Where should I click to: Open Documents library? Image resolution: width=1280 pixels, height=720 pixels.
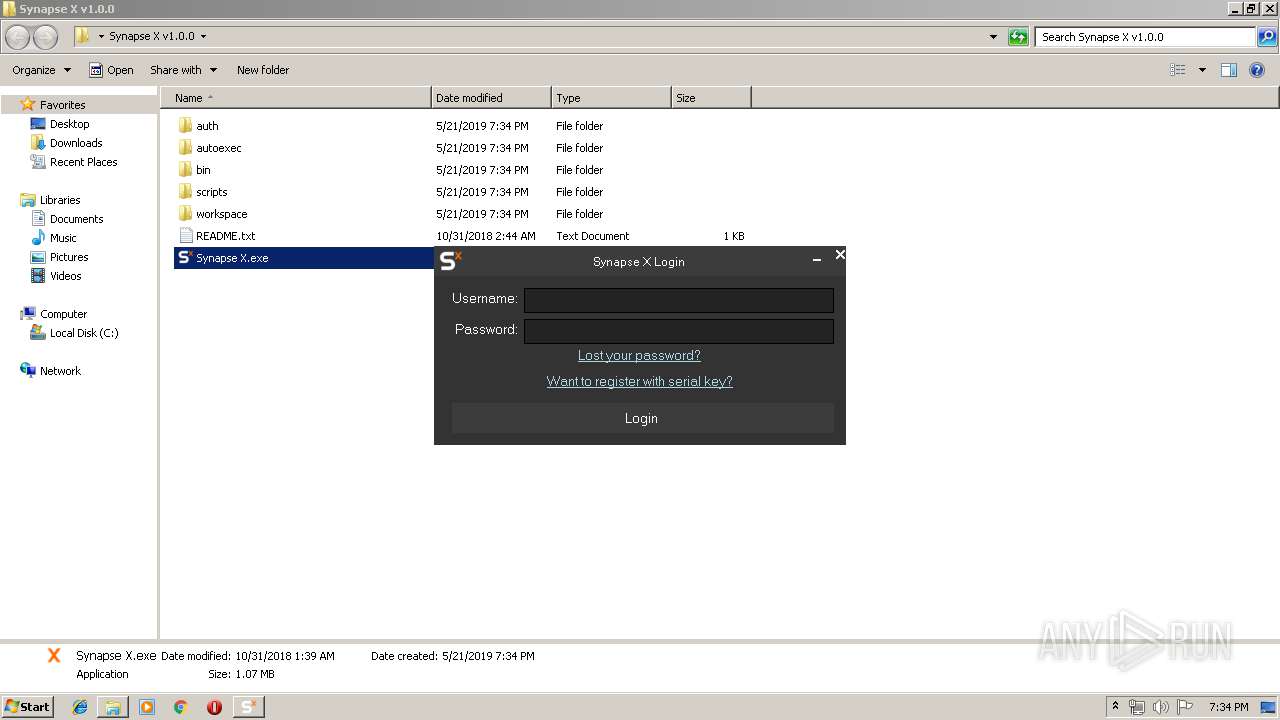tap(76, 219)
